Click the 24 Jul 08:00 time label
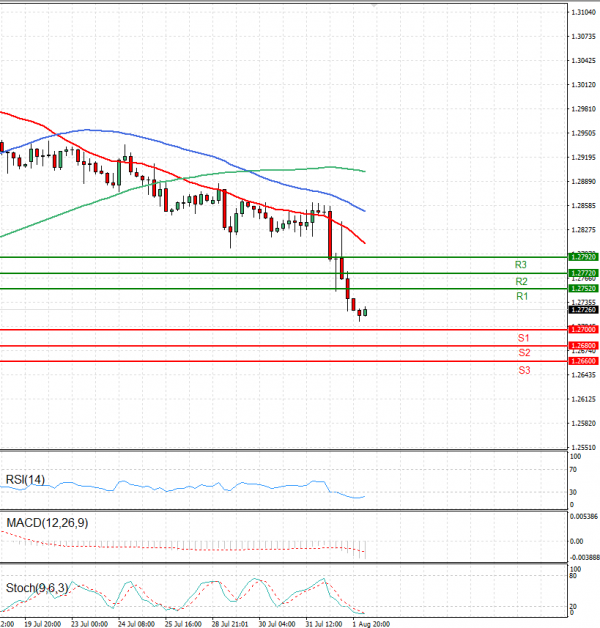Viewport: 600px width, 628px height. pos(136,624)
